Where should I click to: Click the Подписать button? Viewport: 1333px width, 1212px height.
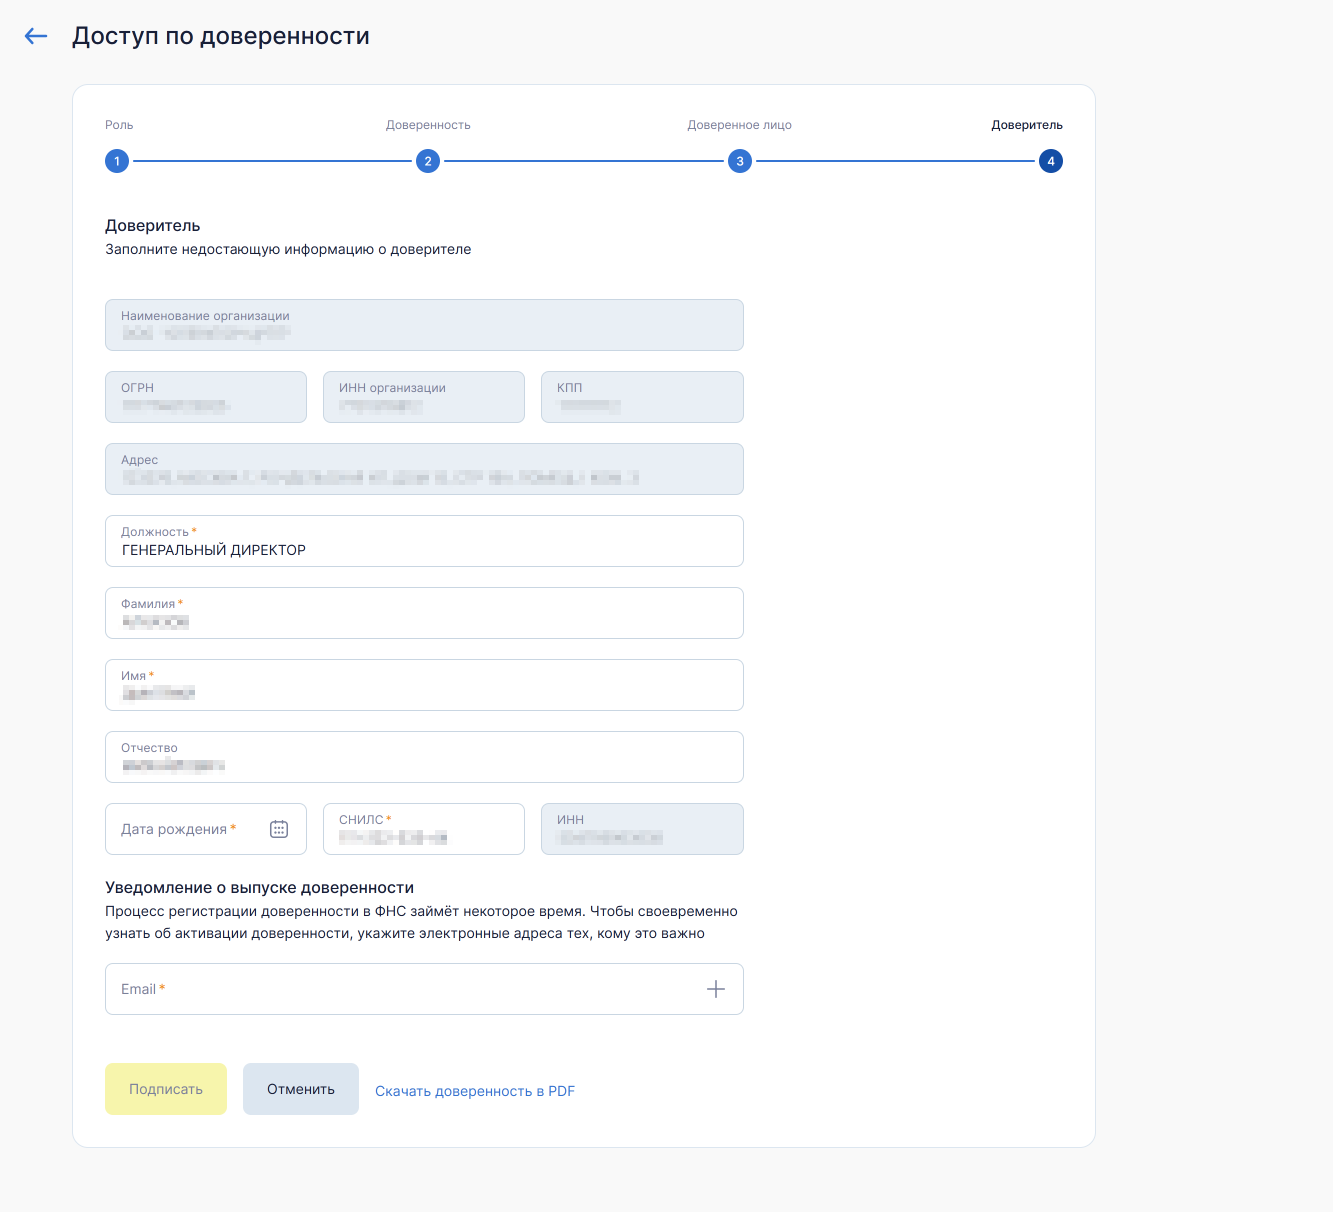166,1089
